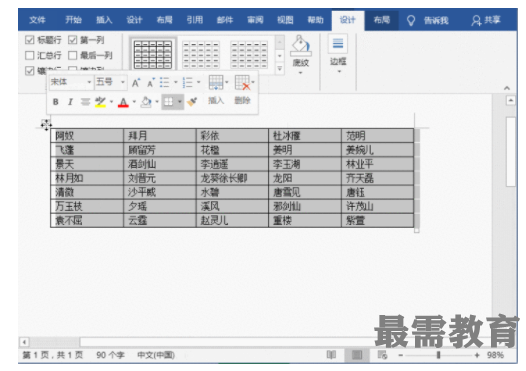Viewport: 526px width, 371px height.
Task: Open the table tools 布局 tab
Action: [382, 20]
